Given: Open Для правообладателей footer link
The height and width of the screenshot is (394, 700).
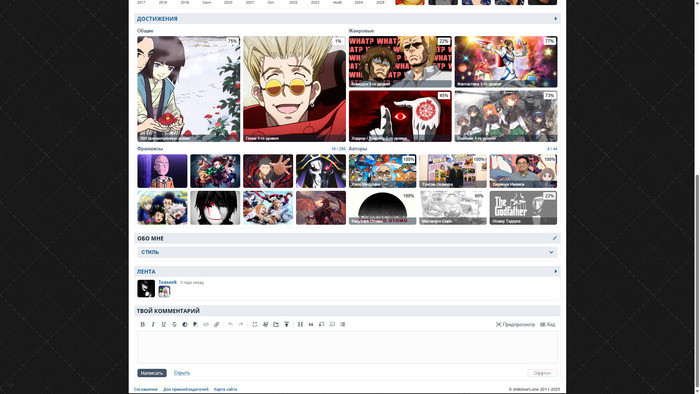Looking at the screenshot, I should tap(186, 389).
